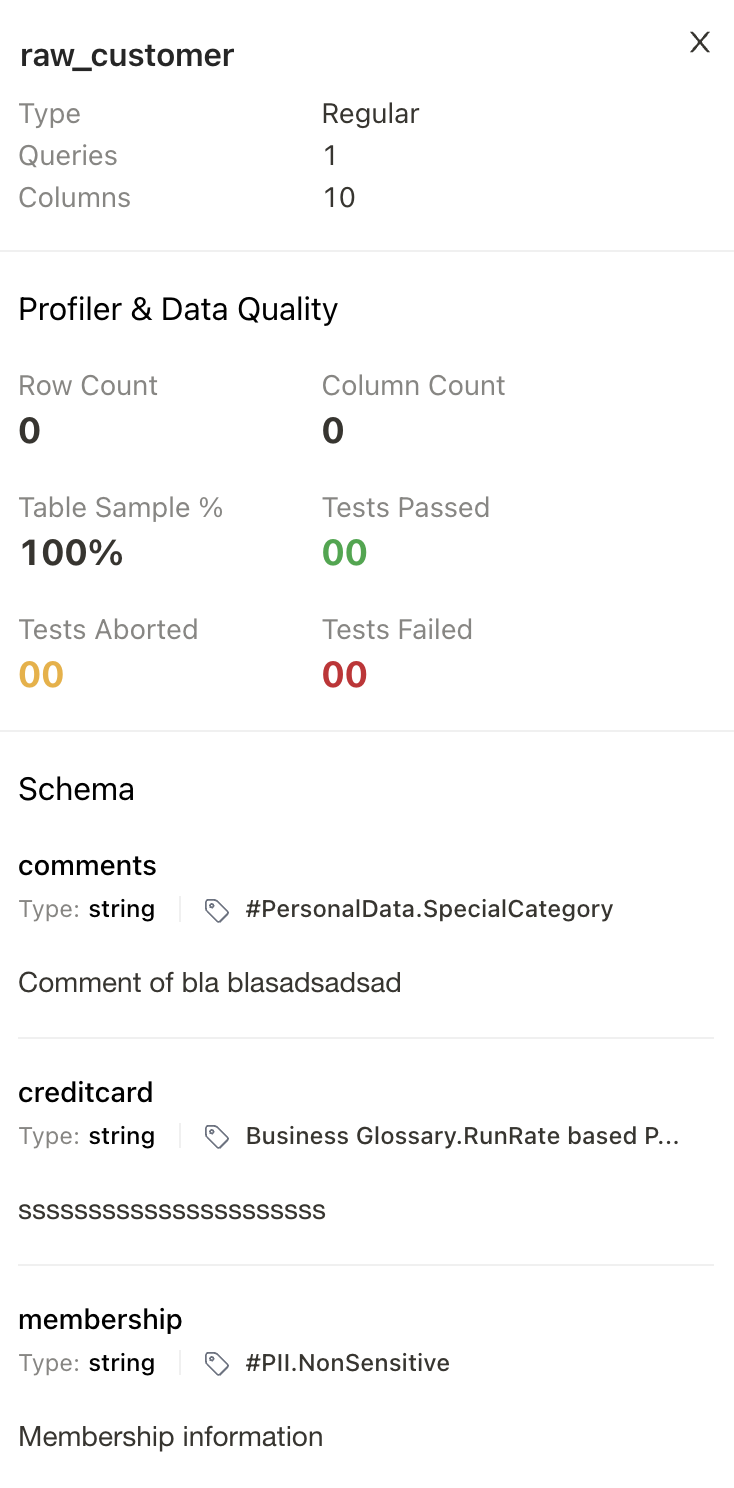
Task: Open the truncated Business Glossary.RunRate tag
Action: (463, 1136)
